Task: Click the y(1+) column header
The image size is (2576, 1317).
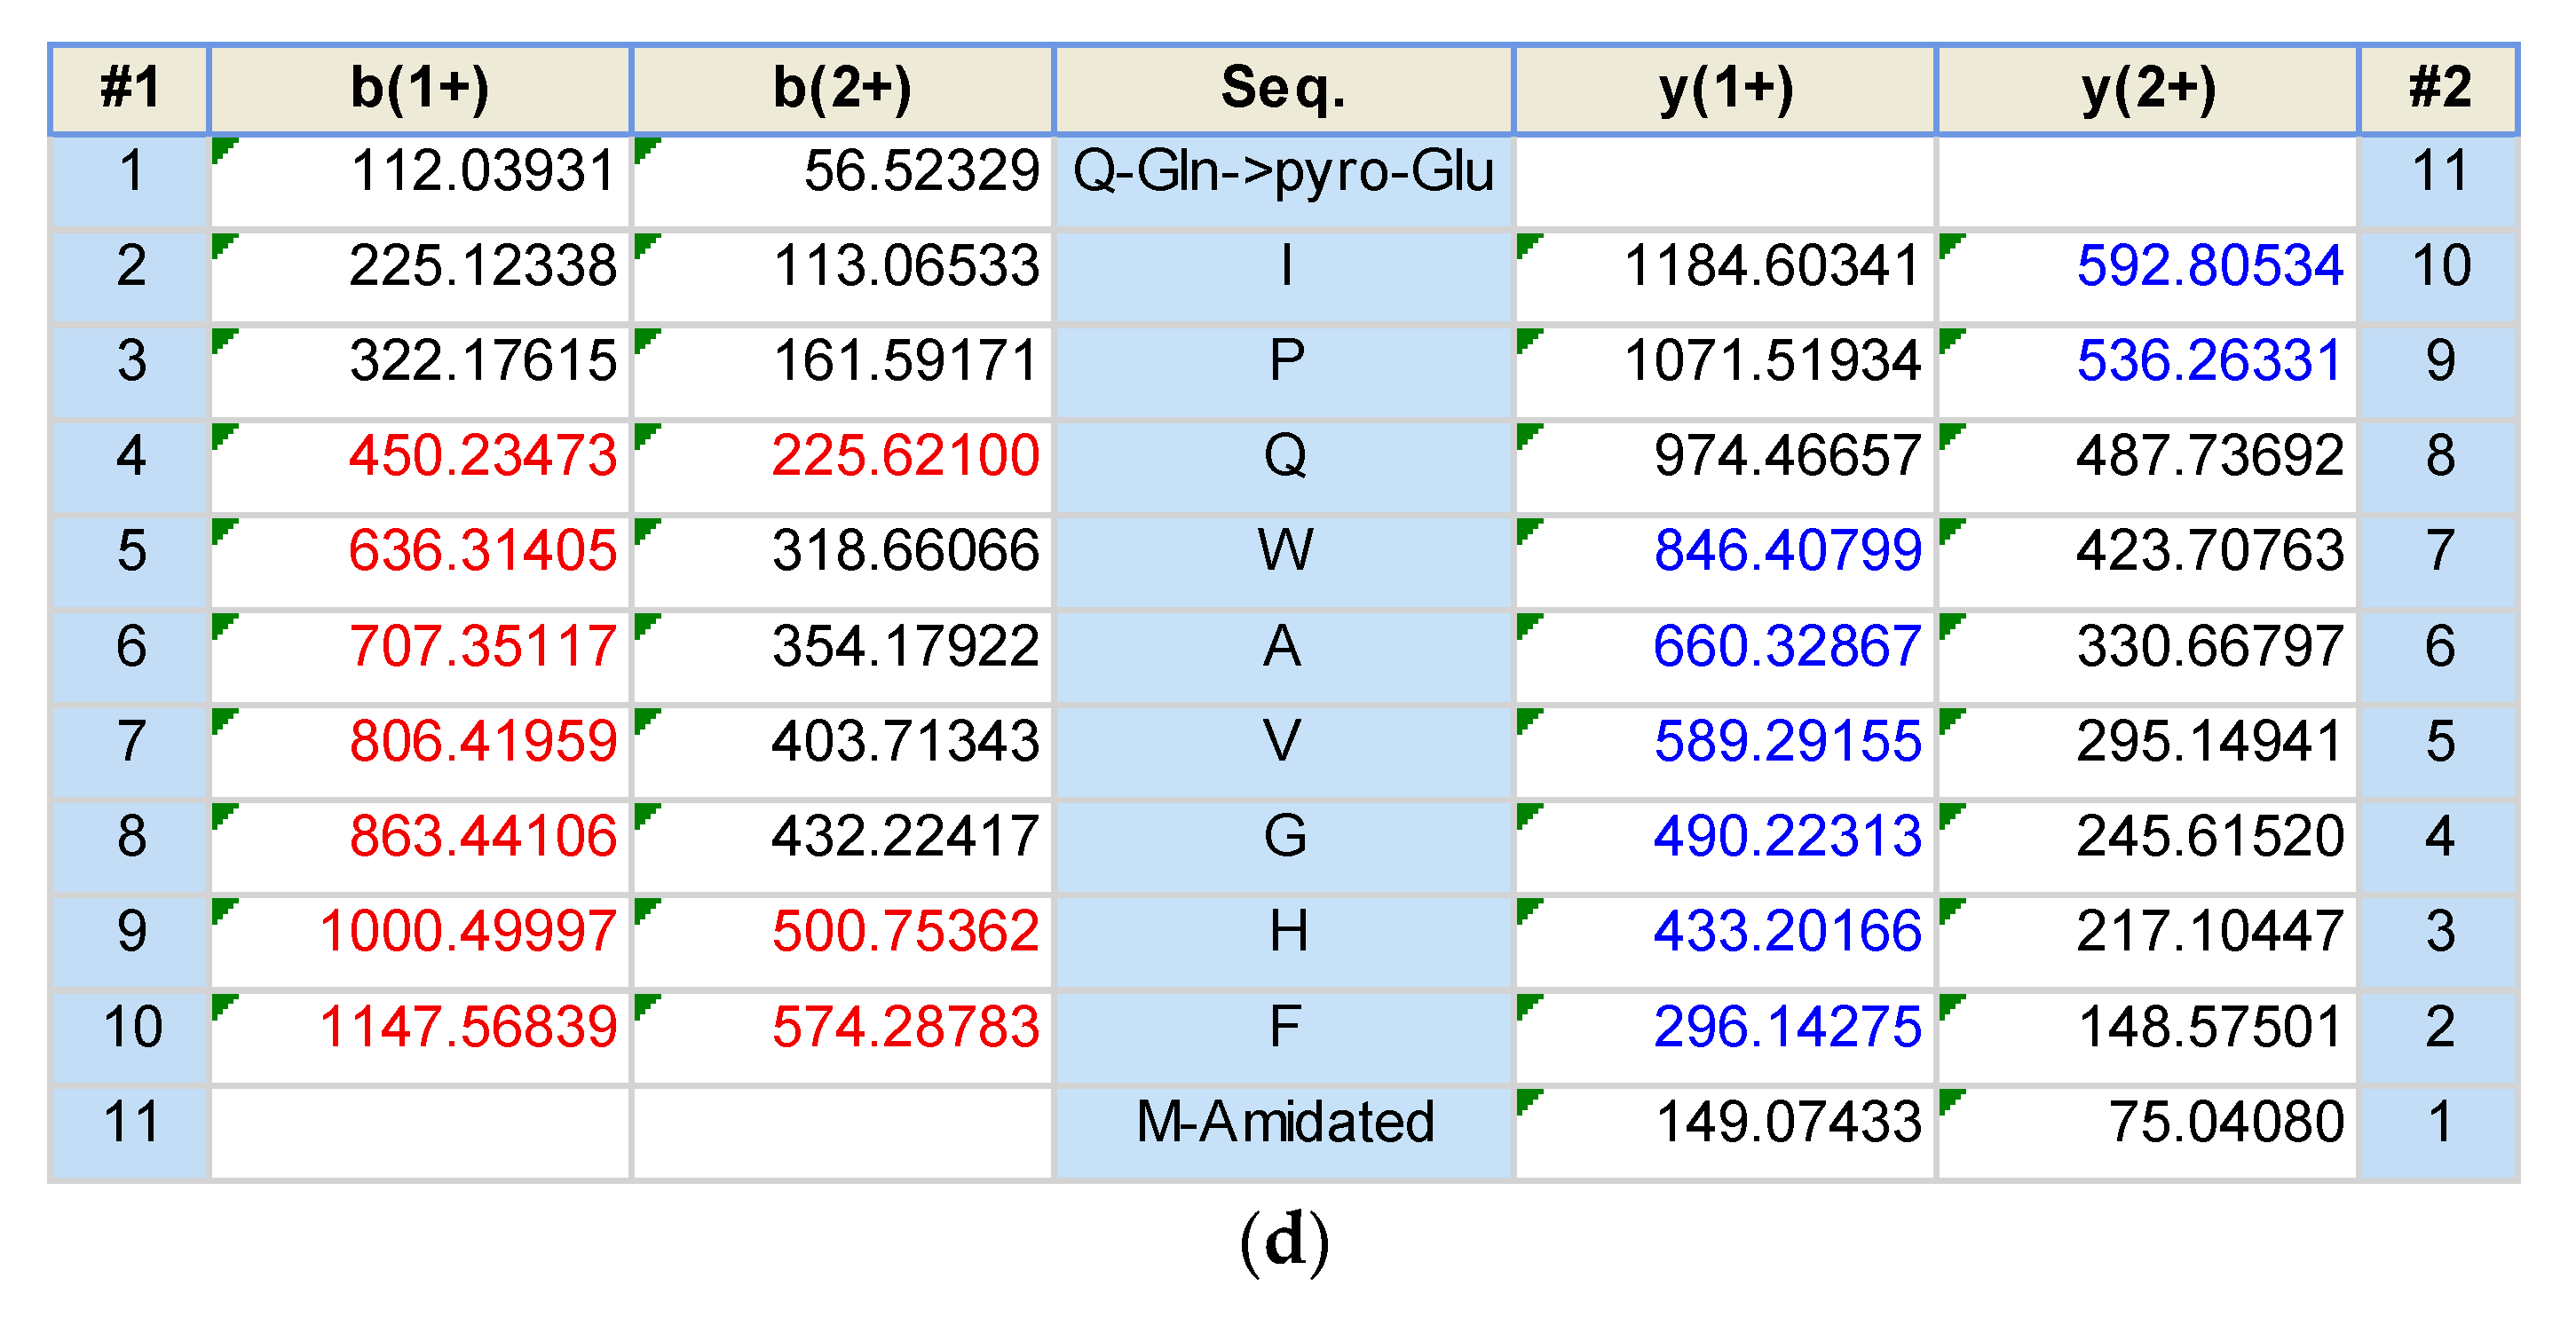Action: tap(1726, 88)
